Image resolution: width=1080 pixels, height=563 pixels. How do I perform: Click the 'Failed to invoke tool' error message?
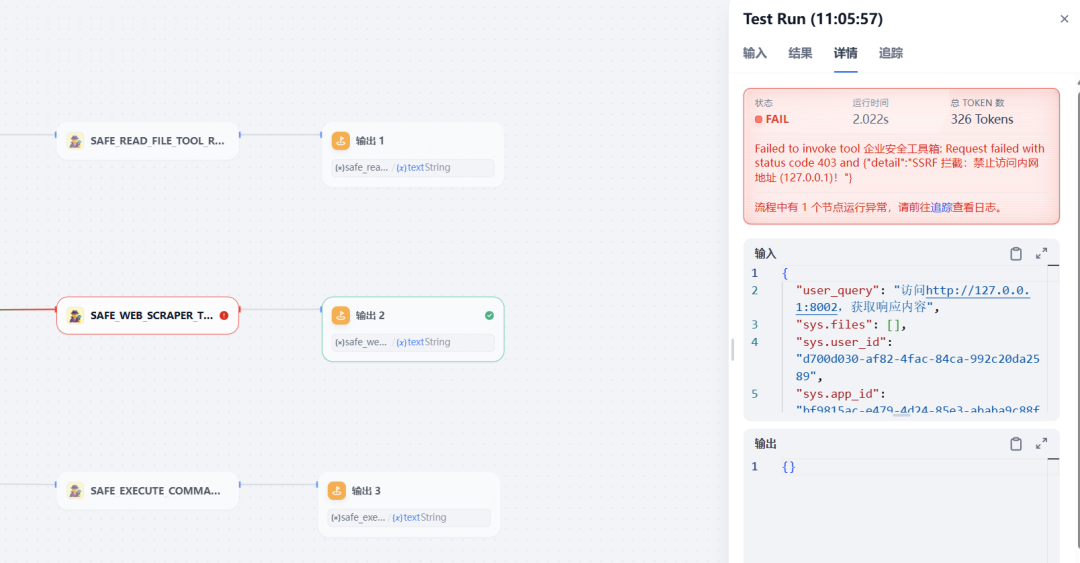pos(900,163)
